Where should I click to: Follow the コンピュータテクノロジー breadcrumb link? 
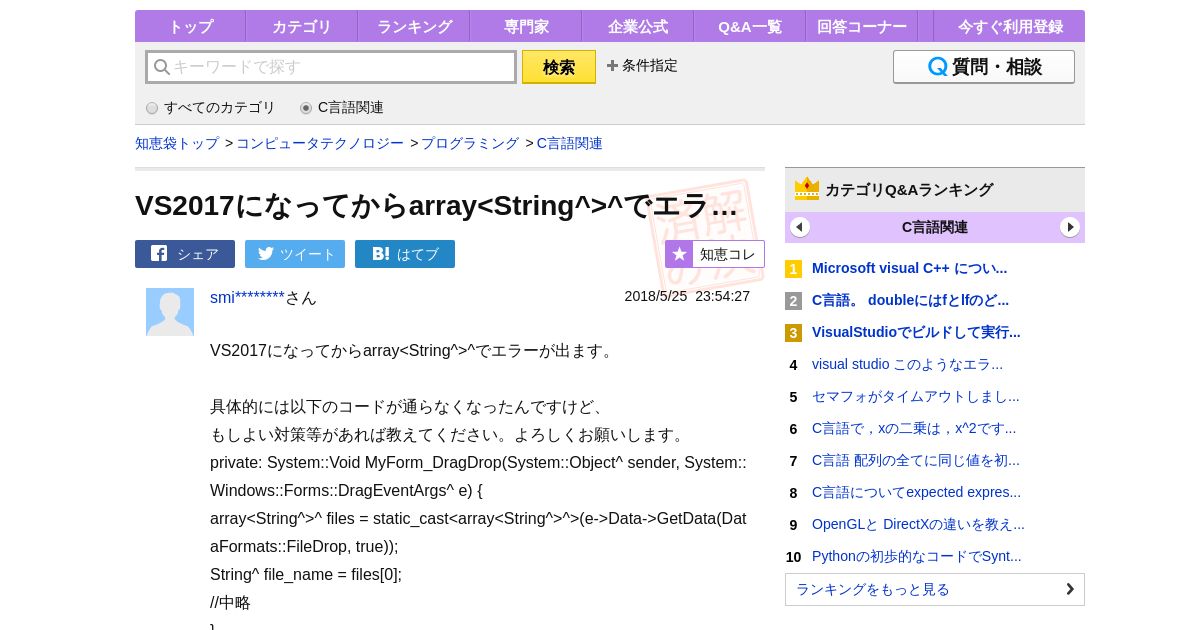(320, 143)
